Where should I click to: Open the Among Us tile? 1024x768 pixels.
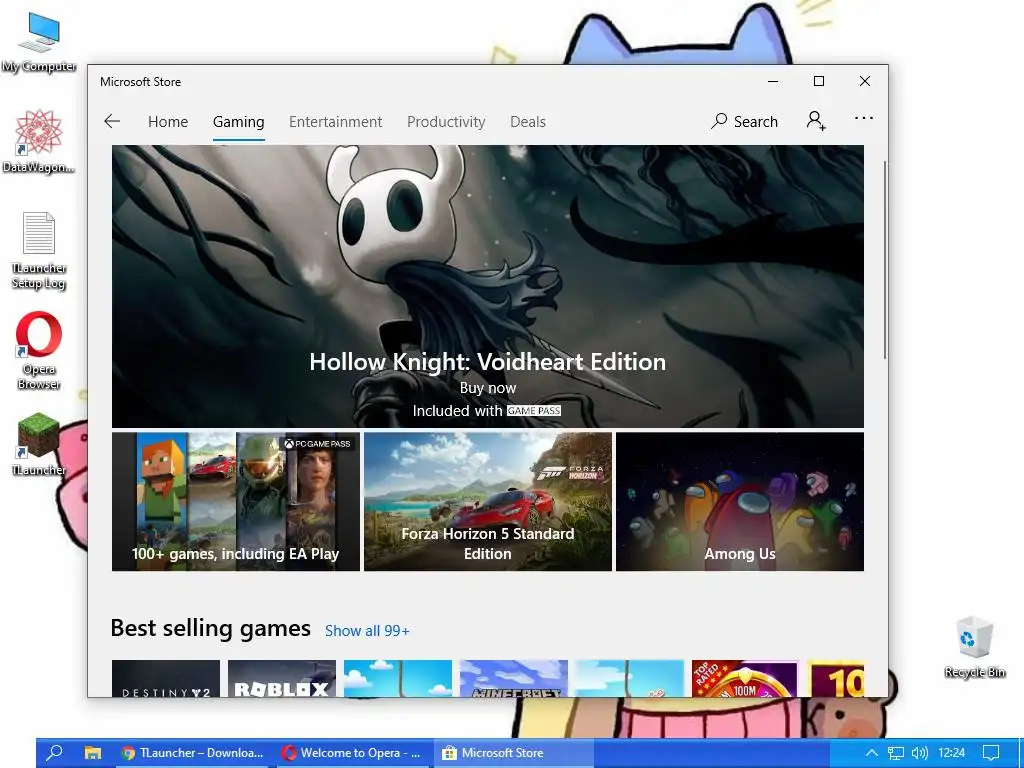coord(740,502)
